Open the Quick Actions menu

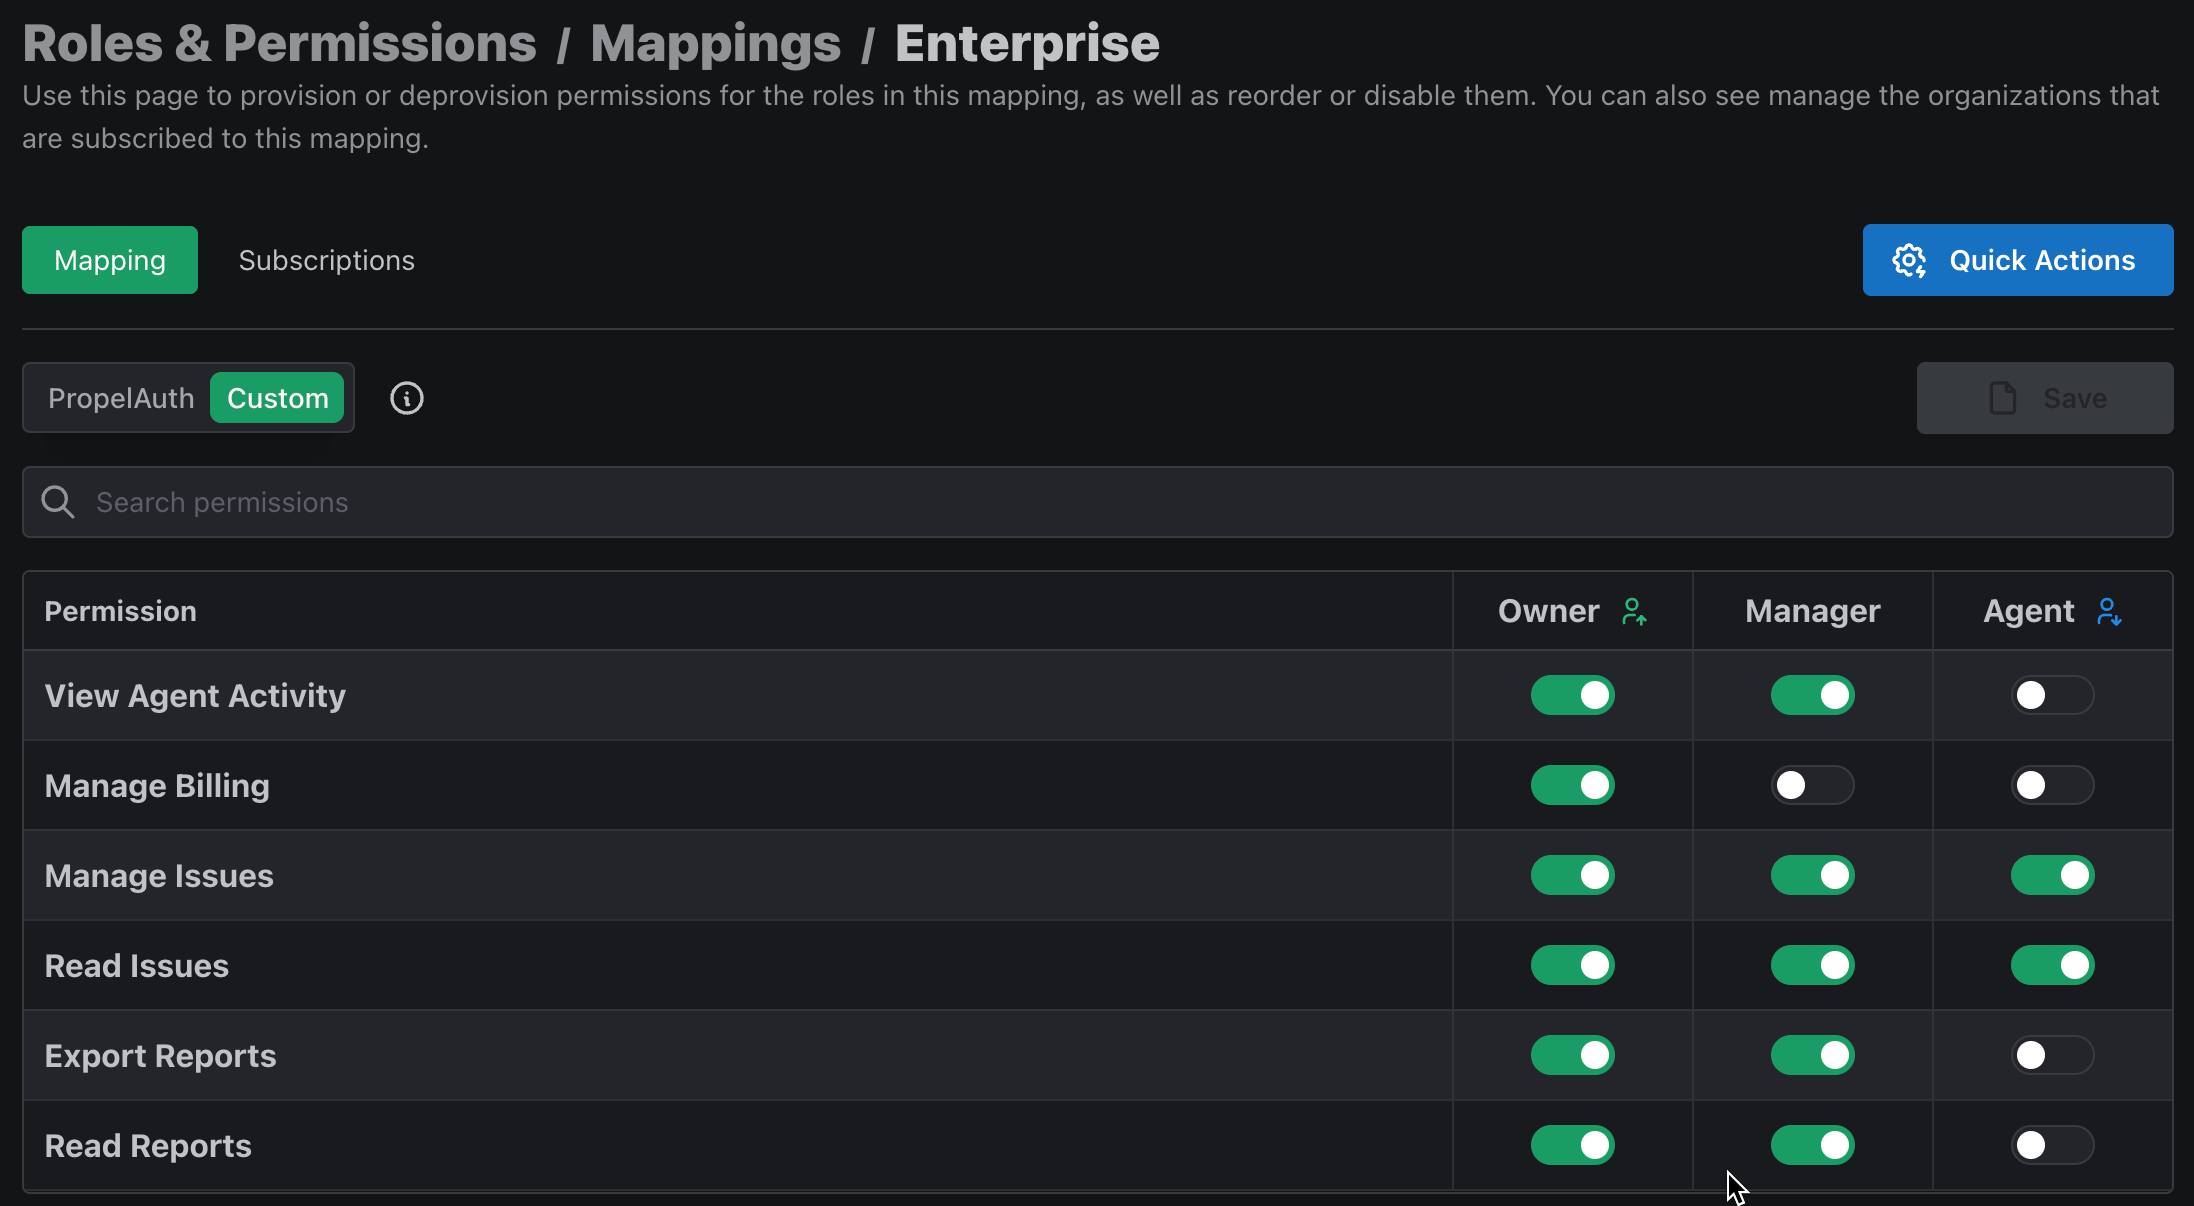click(2018, 260)
